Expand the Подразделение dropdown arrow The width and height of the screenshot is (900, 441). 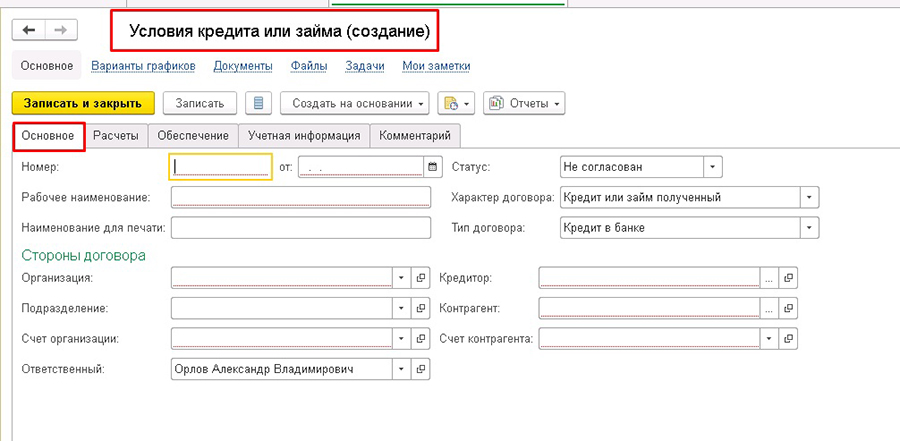(402, 308)
